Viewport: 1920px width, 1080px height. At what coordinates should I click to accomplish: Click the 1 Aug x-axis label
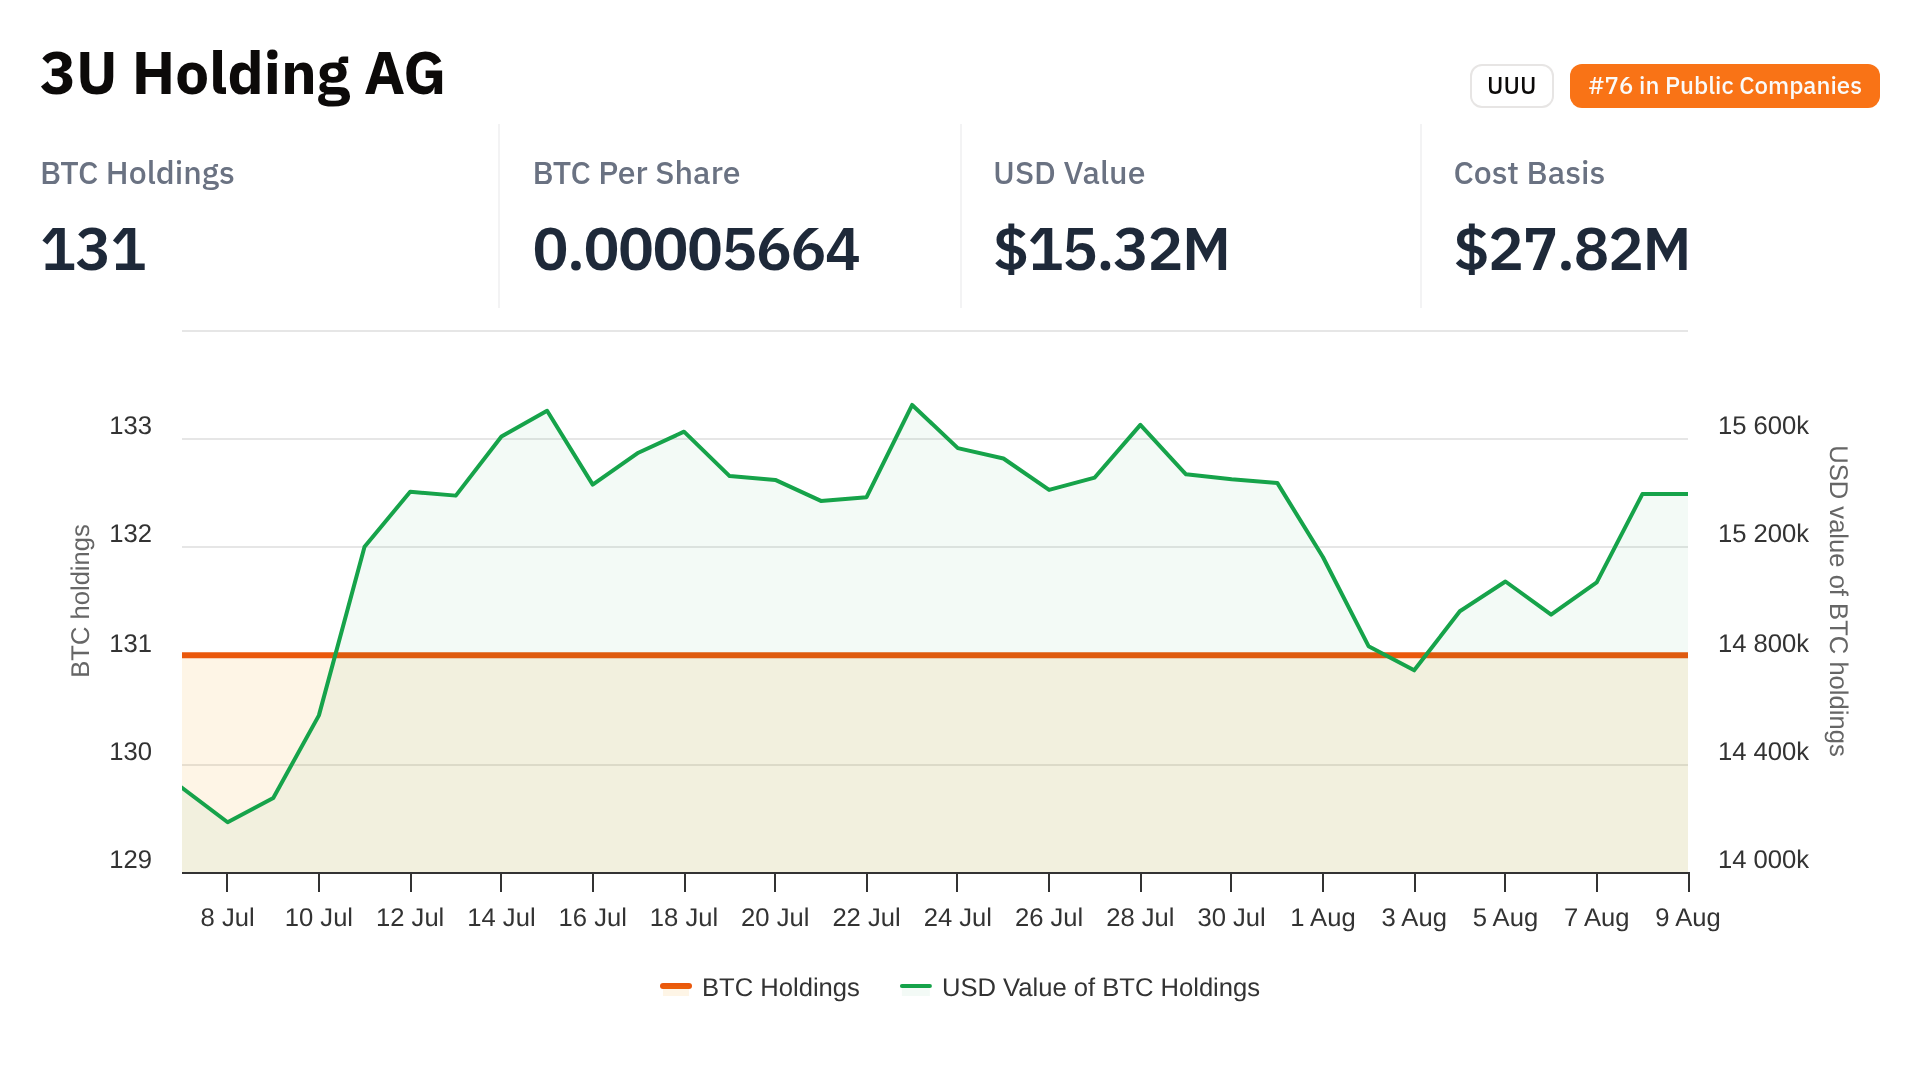(x=1323, y=917)
